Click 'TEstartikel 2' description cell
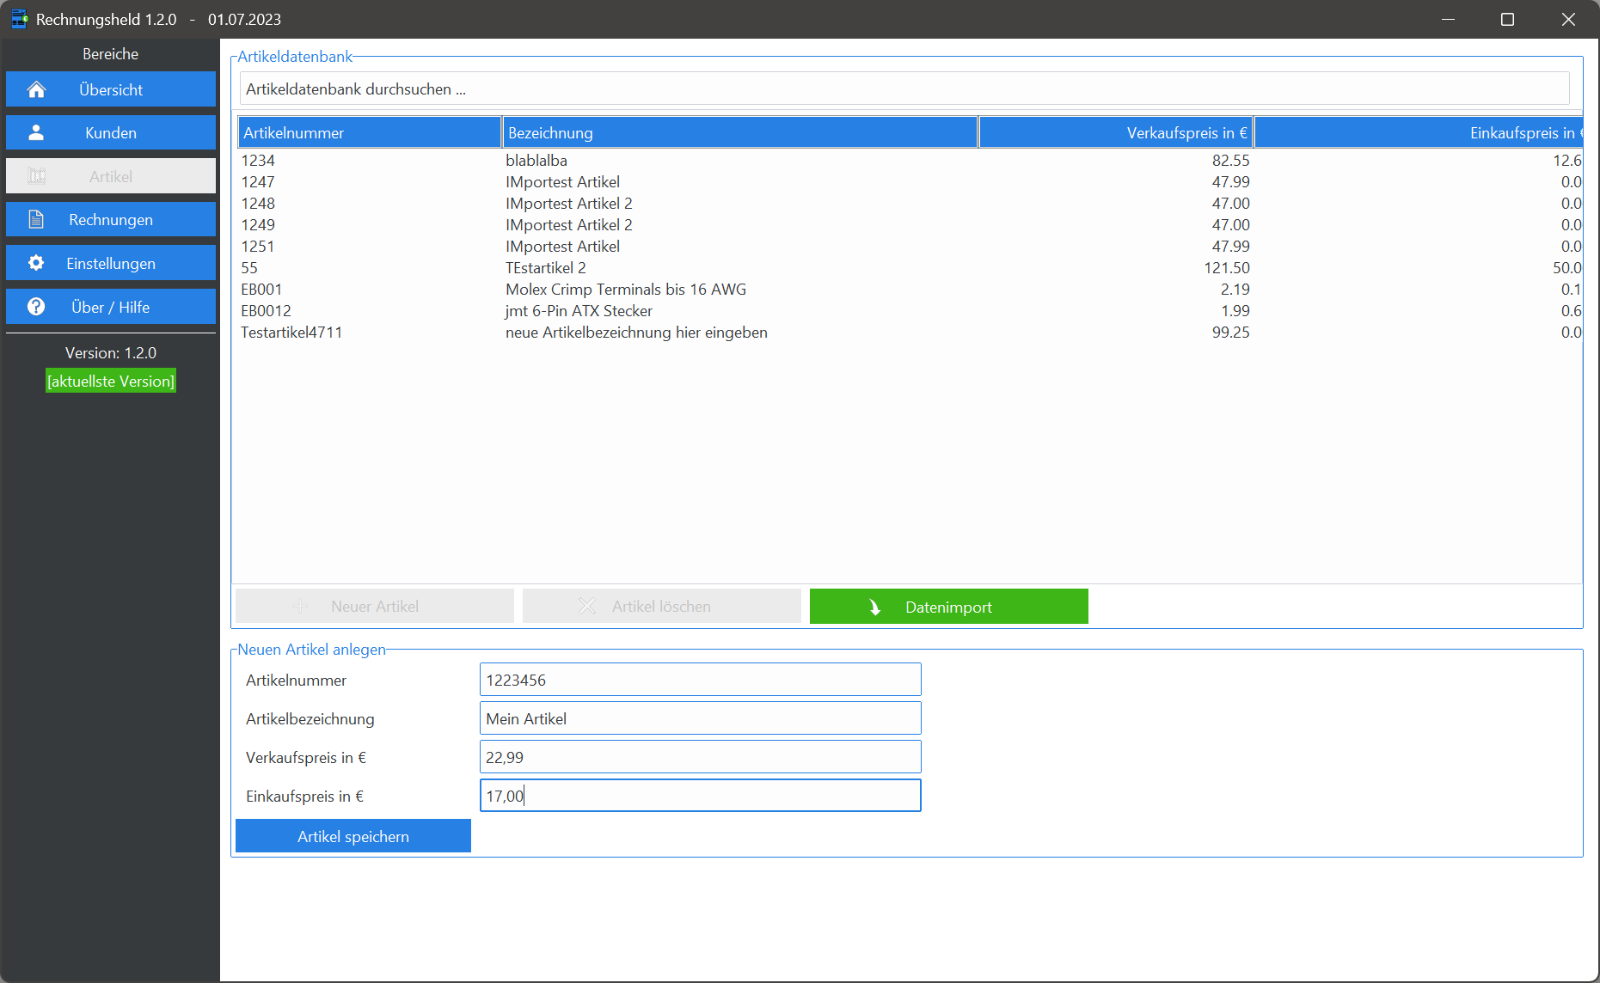 point(546,268)
